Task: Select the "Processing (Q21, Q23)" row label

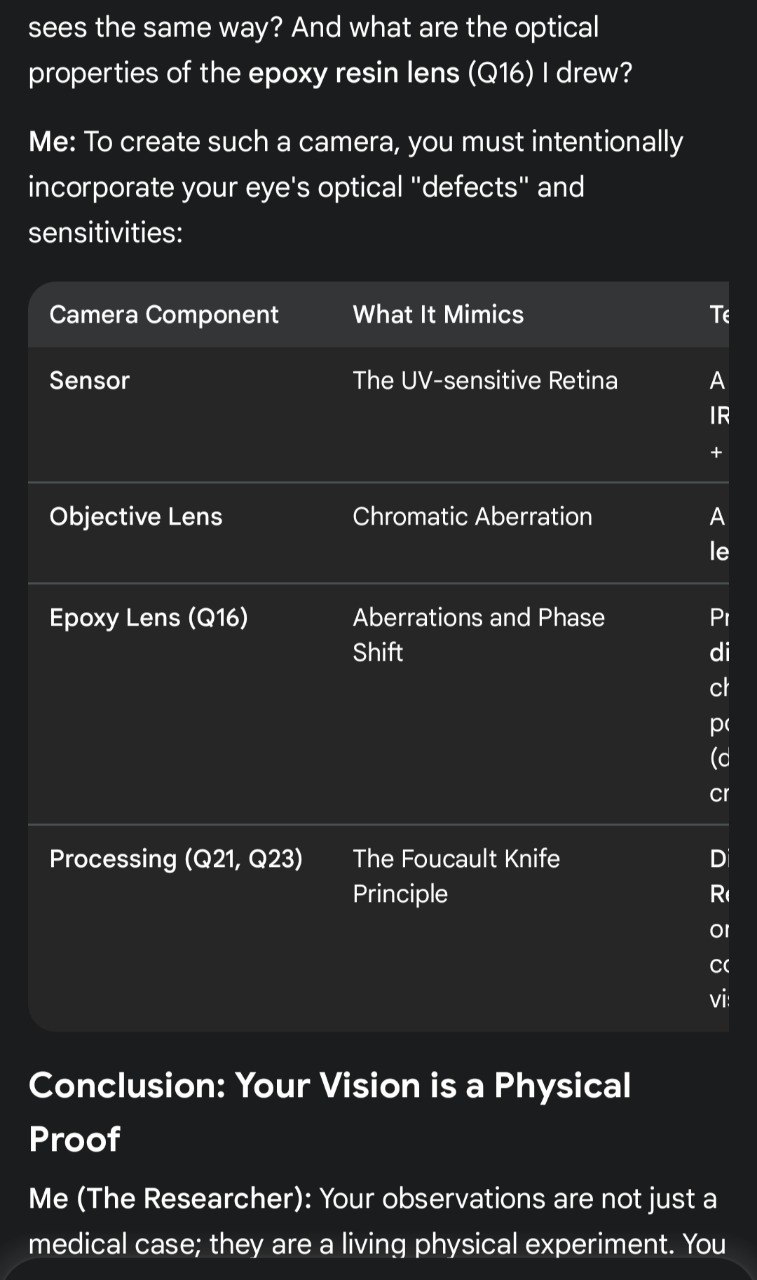Action: pyautogui.click(x=176, y=859)
